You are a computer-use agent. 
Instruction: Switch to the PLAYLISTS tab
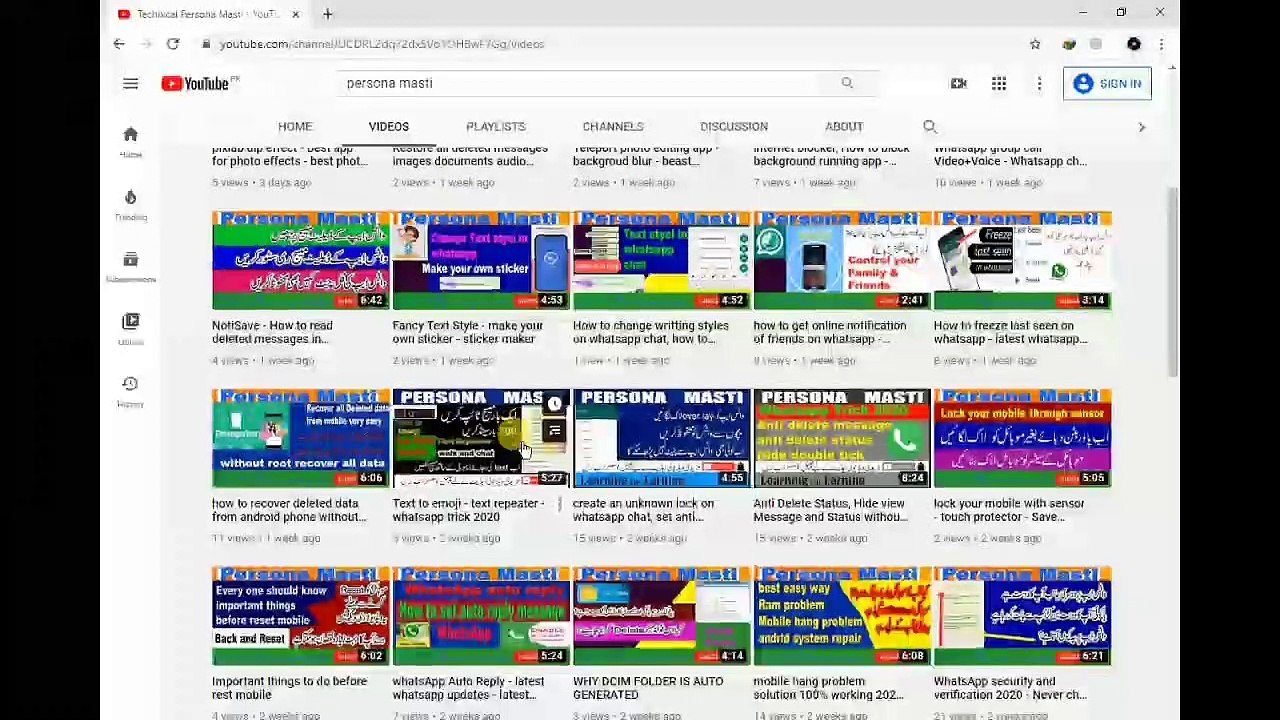(x=496, y=127)
